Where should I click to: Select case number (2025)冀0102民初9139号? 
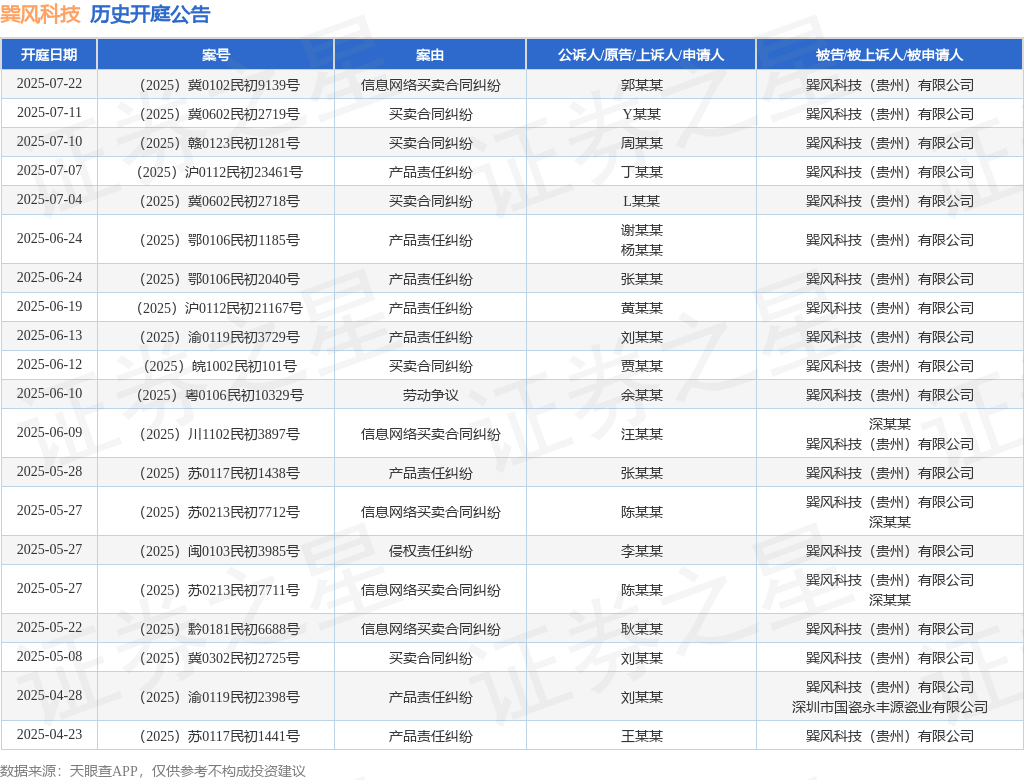coord(219,86)
